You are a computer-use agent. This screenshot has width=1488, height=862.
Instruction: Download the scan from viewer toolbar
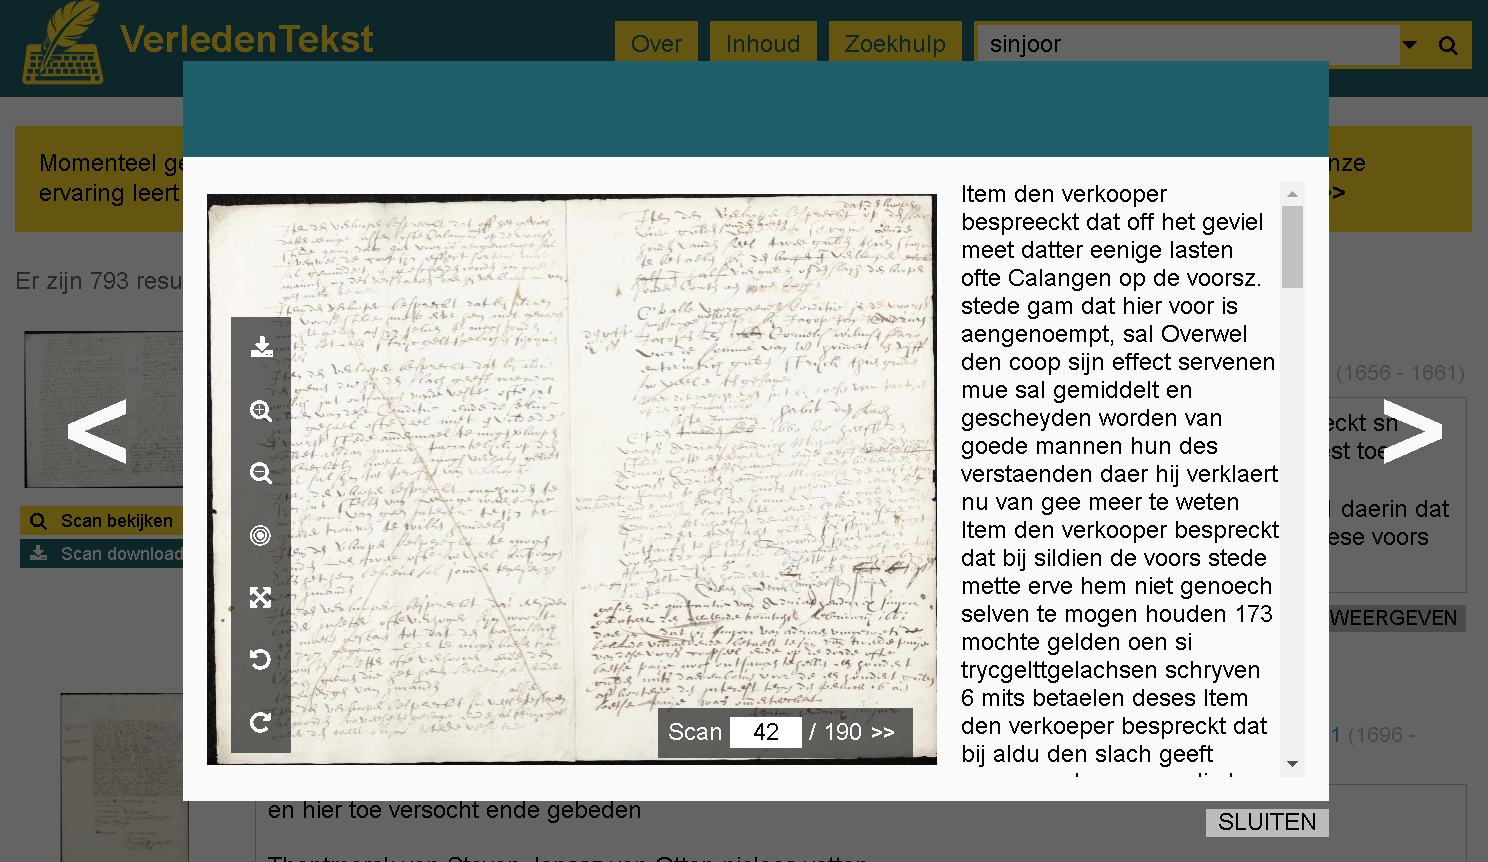click(261, 347)
